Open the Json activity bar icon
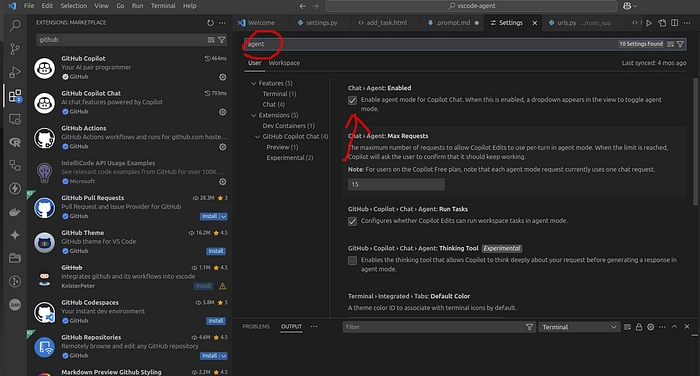Image resolution: width=700 pixels, height=376 pixels. [15, 305]
